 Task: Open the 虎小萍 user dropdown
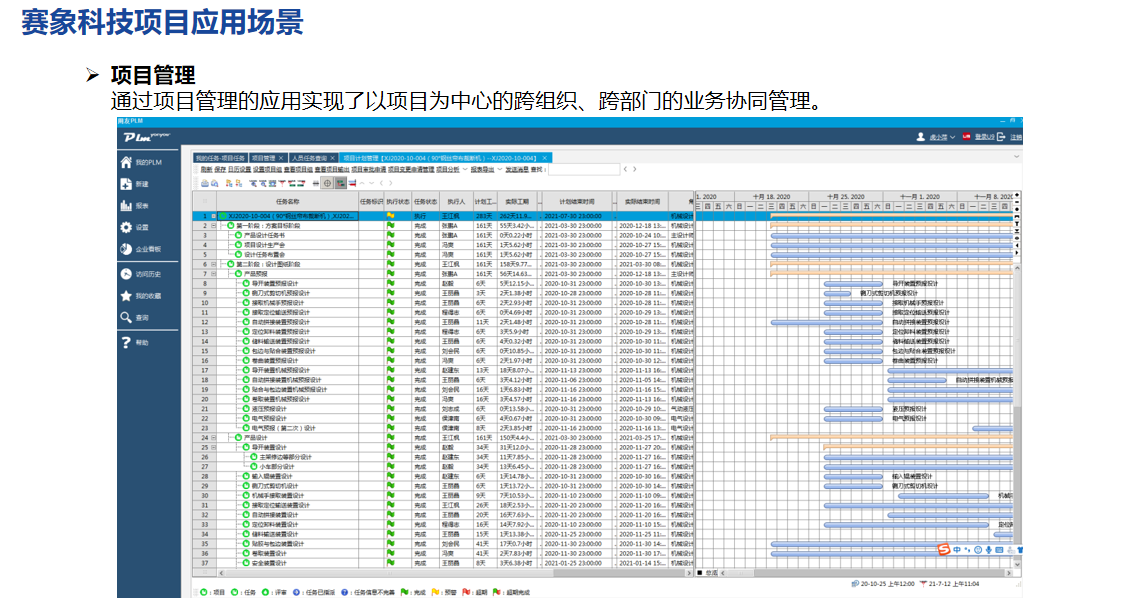click(x=935, y=137)
